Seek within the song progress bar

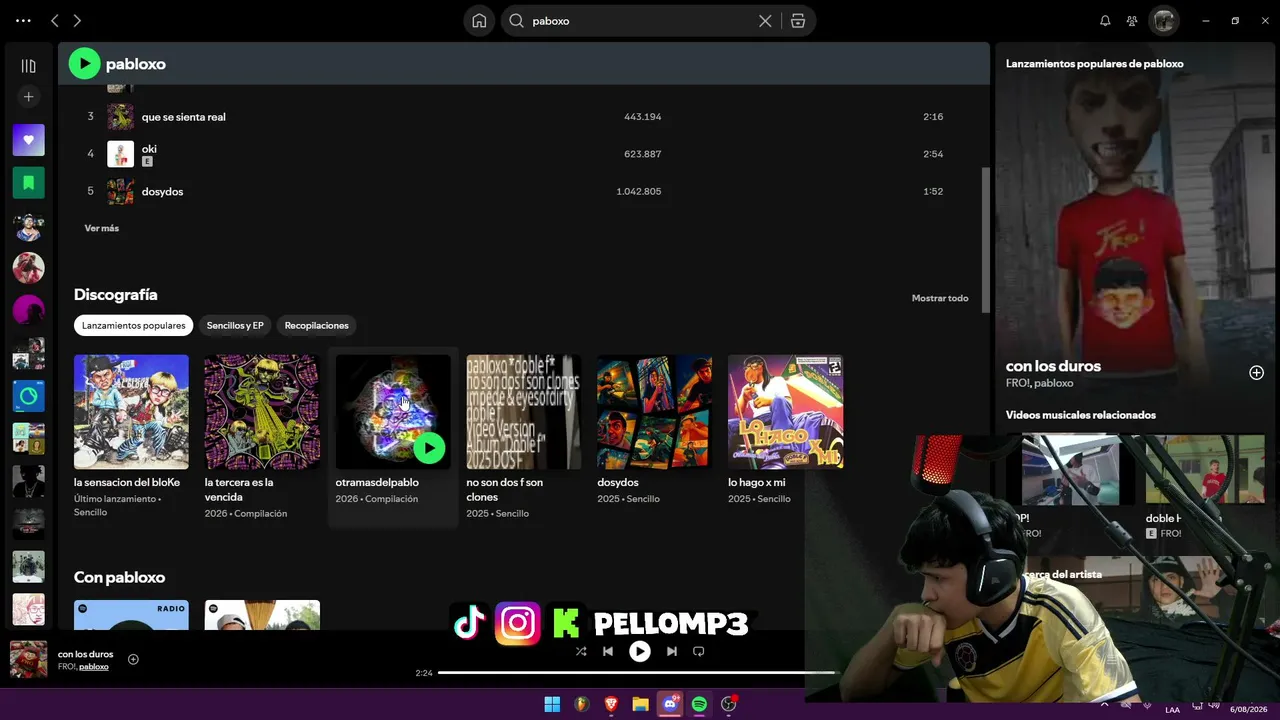[636, 673]
